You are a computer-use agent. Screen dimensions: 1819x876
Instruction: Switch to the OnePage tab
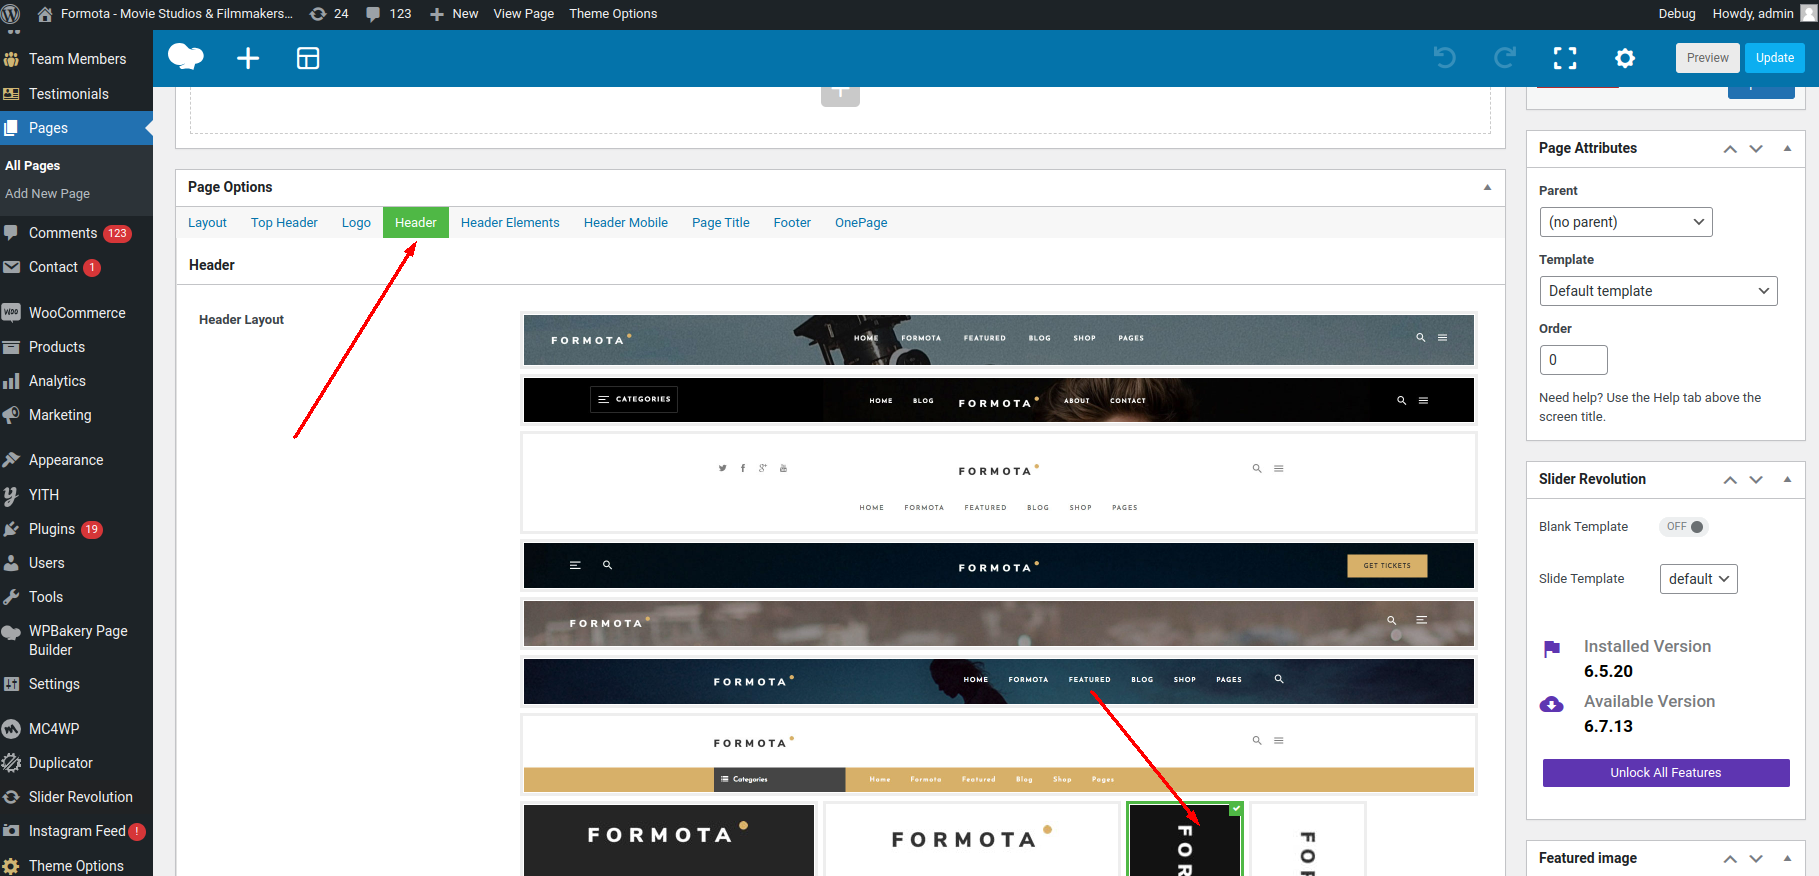pyautogui.click(x=861, y=223)
